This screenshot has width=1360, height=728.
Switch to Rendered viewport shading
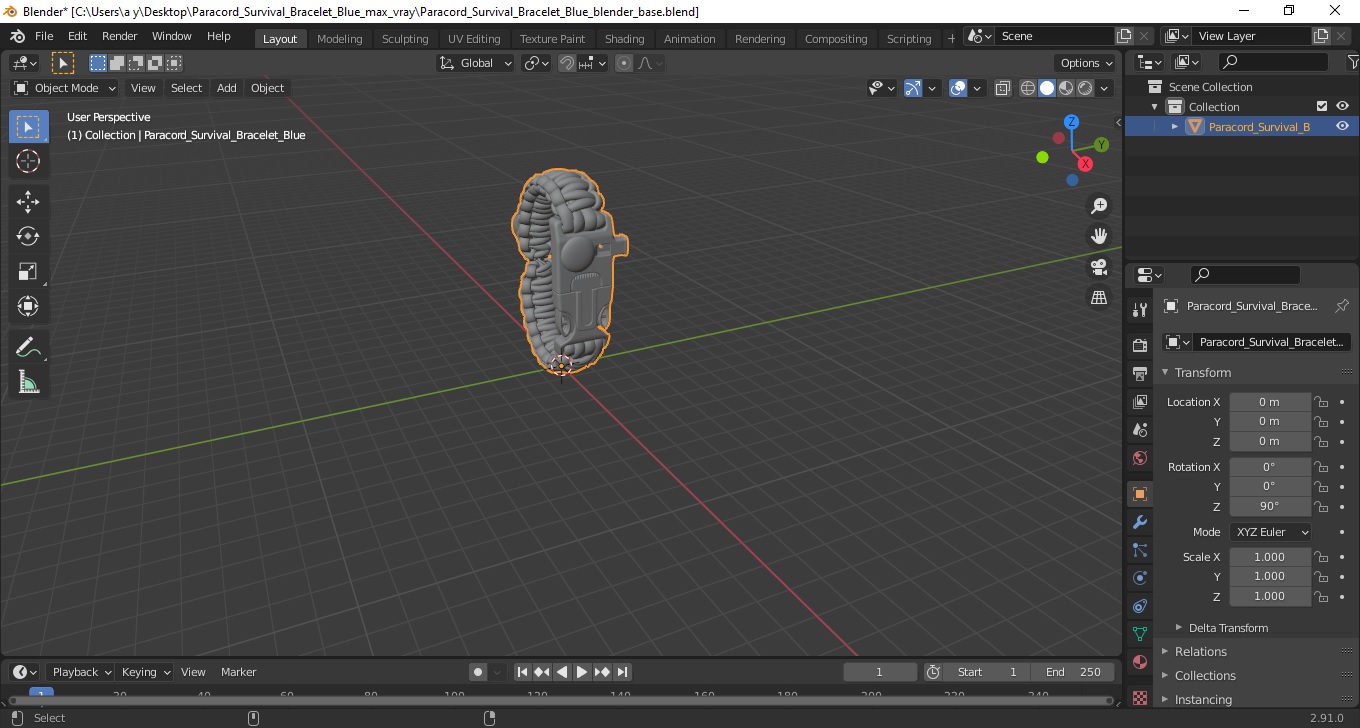pos(1085,88)
